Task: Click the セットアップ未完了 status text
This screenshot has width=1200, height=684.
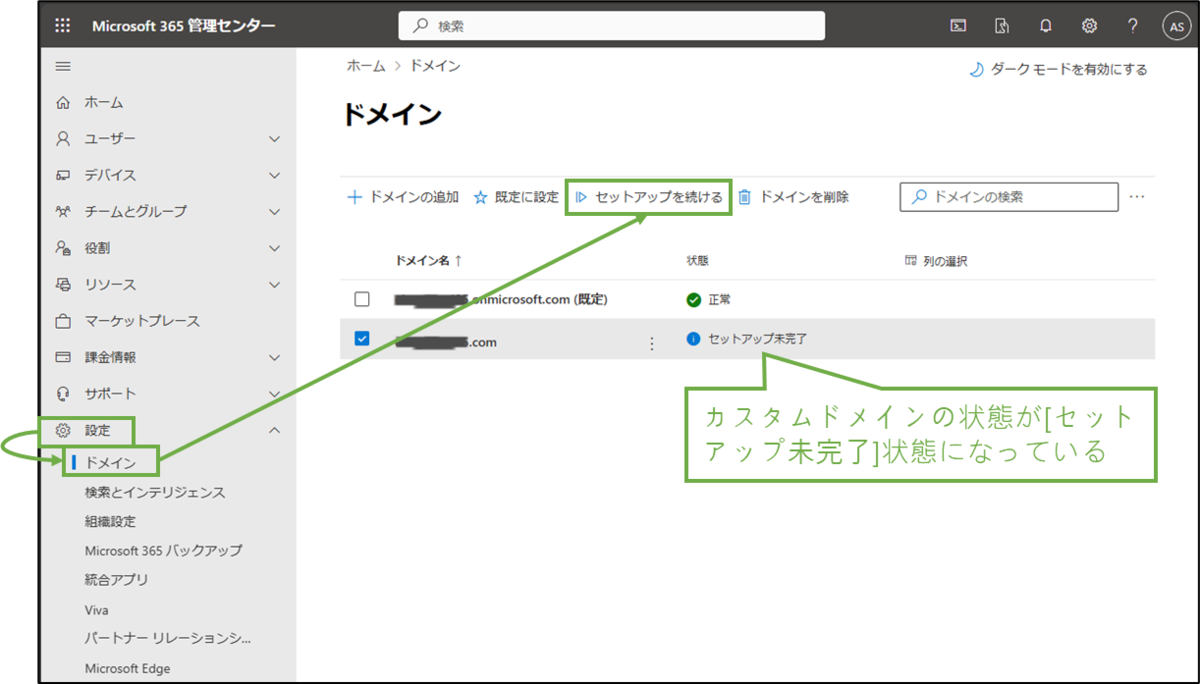Action: [757, 339]
